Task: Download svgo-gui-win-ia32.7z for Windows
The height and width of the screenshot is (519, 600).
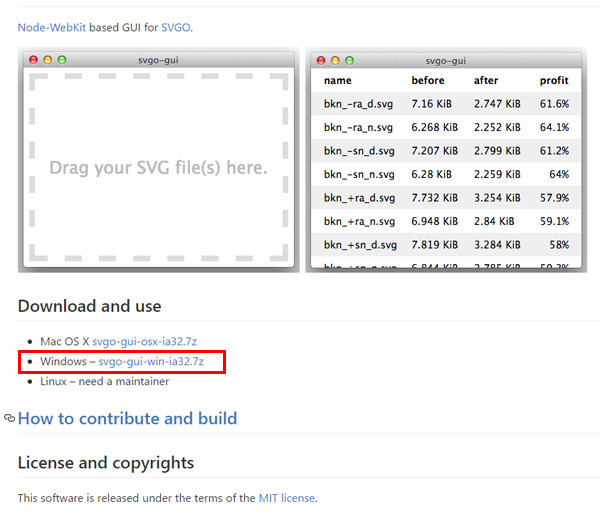Action: coord(151,361)
